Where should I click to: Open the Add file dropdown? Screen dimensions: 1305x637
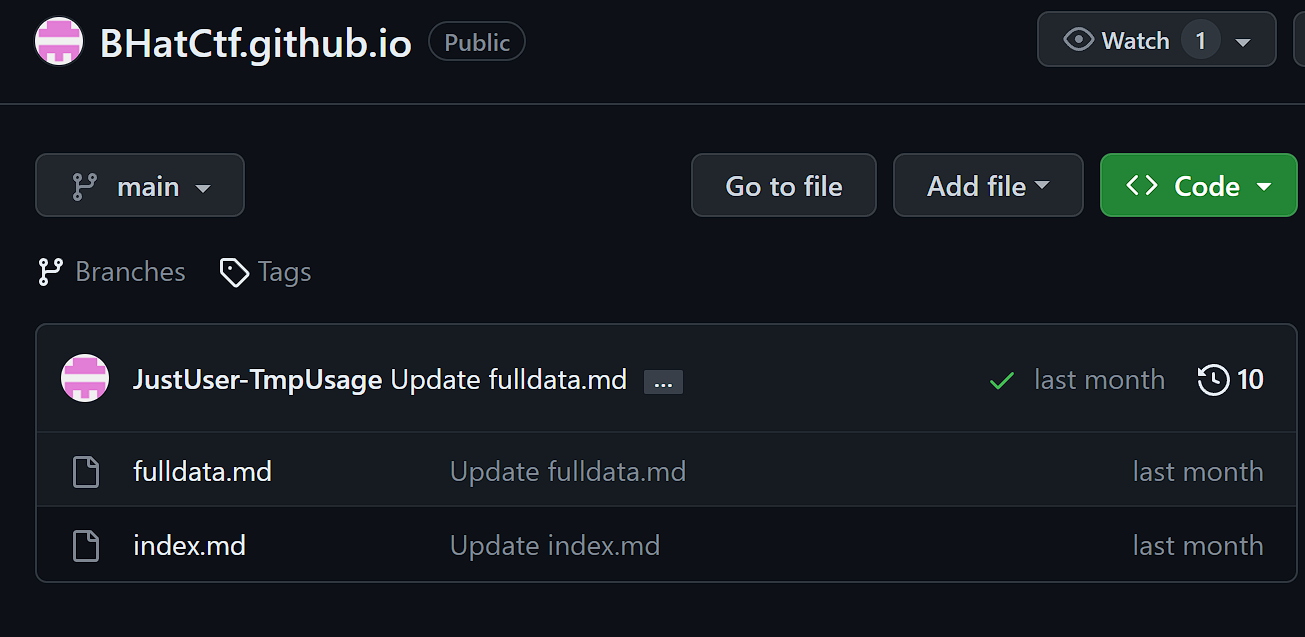coord(988,185)
